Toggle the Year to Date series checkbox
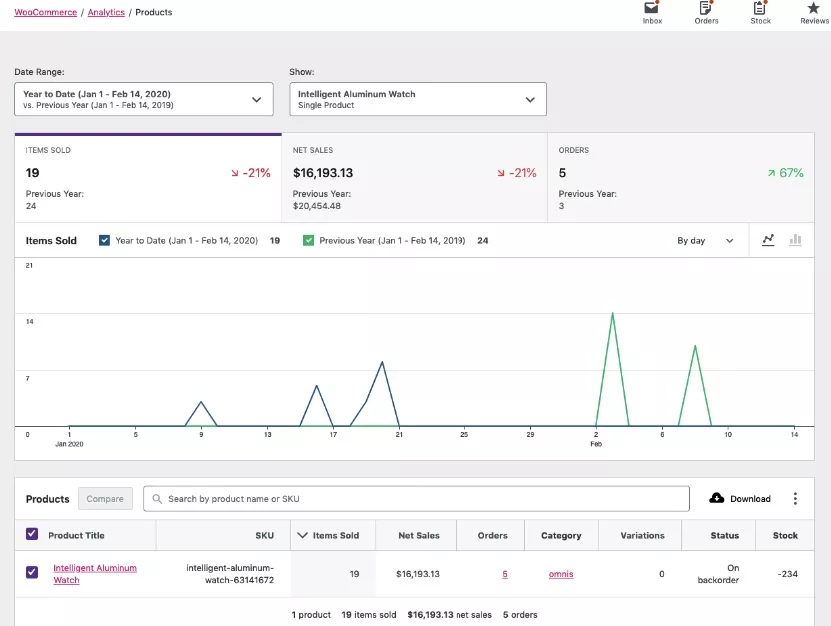The height and width of the screenshot is (626, 831). (x=105, y=240)
